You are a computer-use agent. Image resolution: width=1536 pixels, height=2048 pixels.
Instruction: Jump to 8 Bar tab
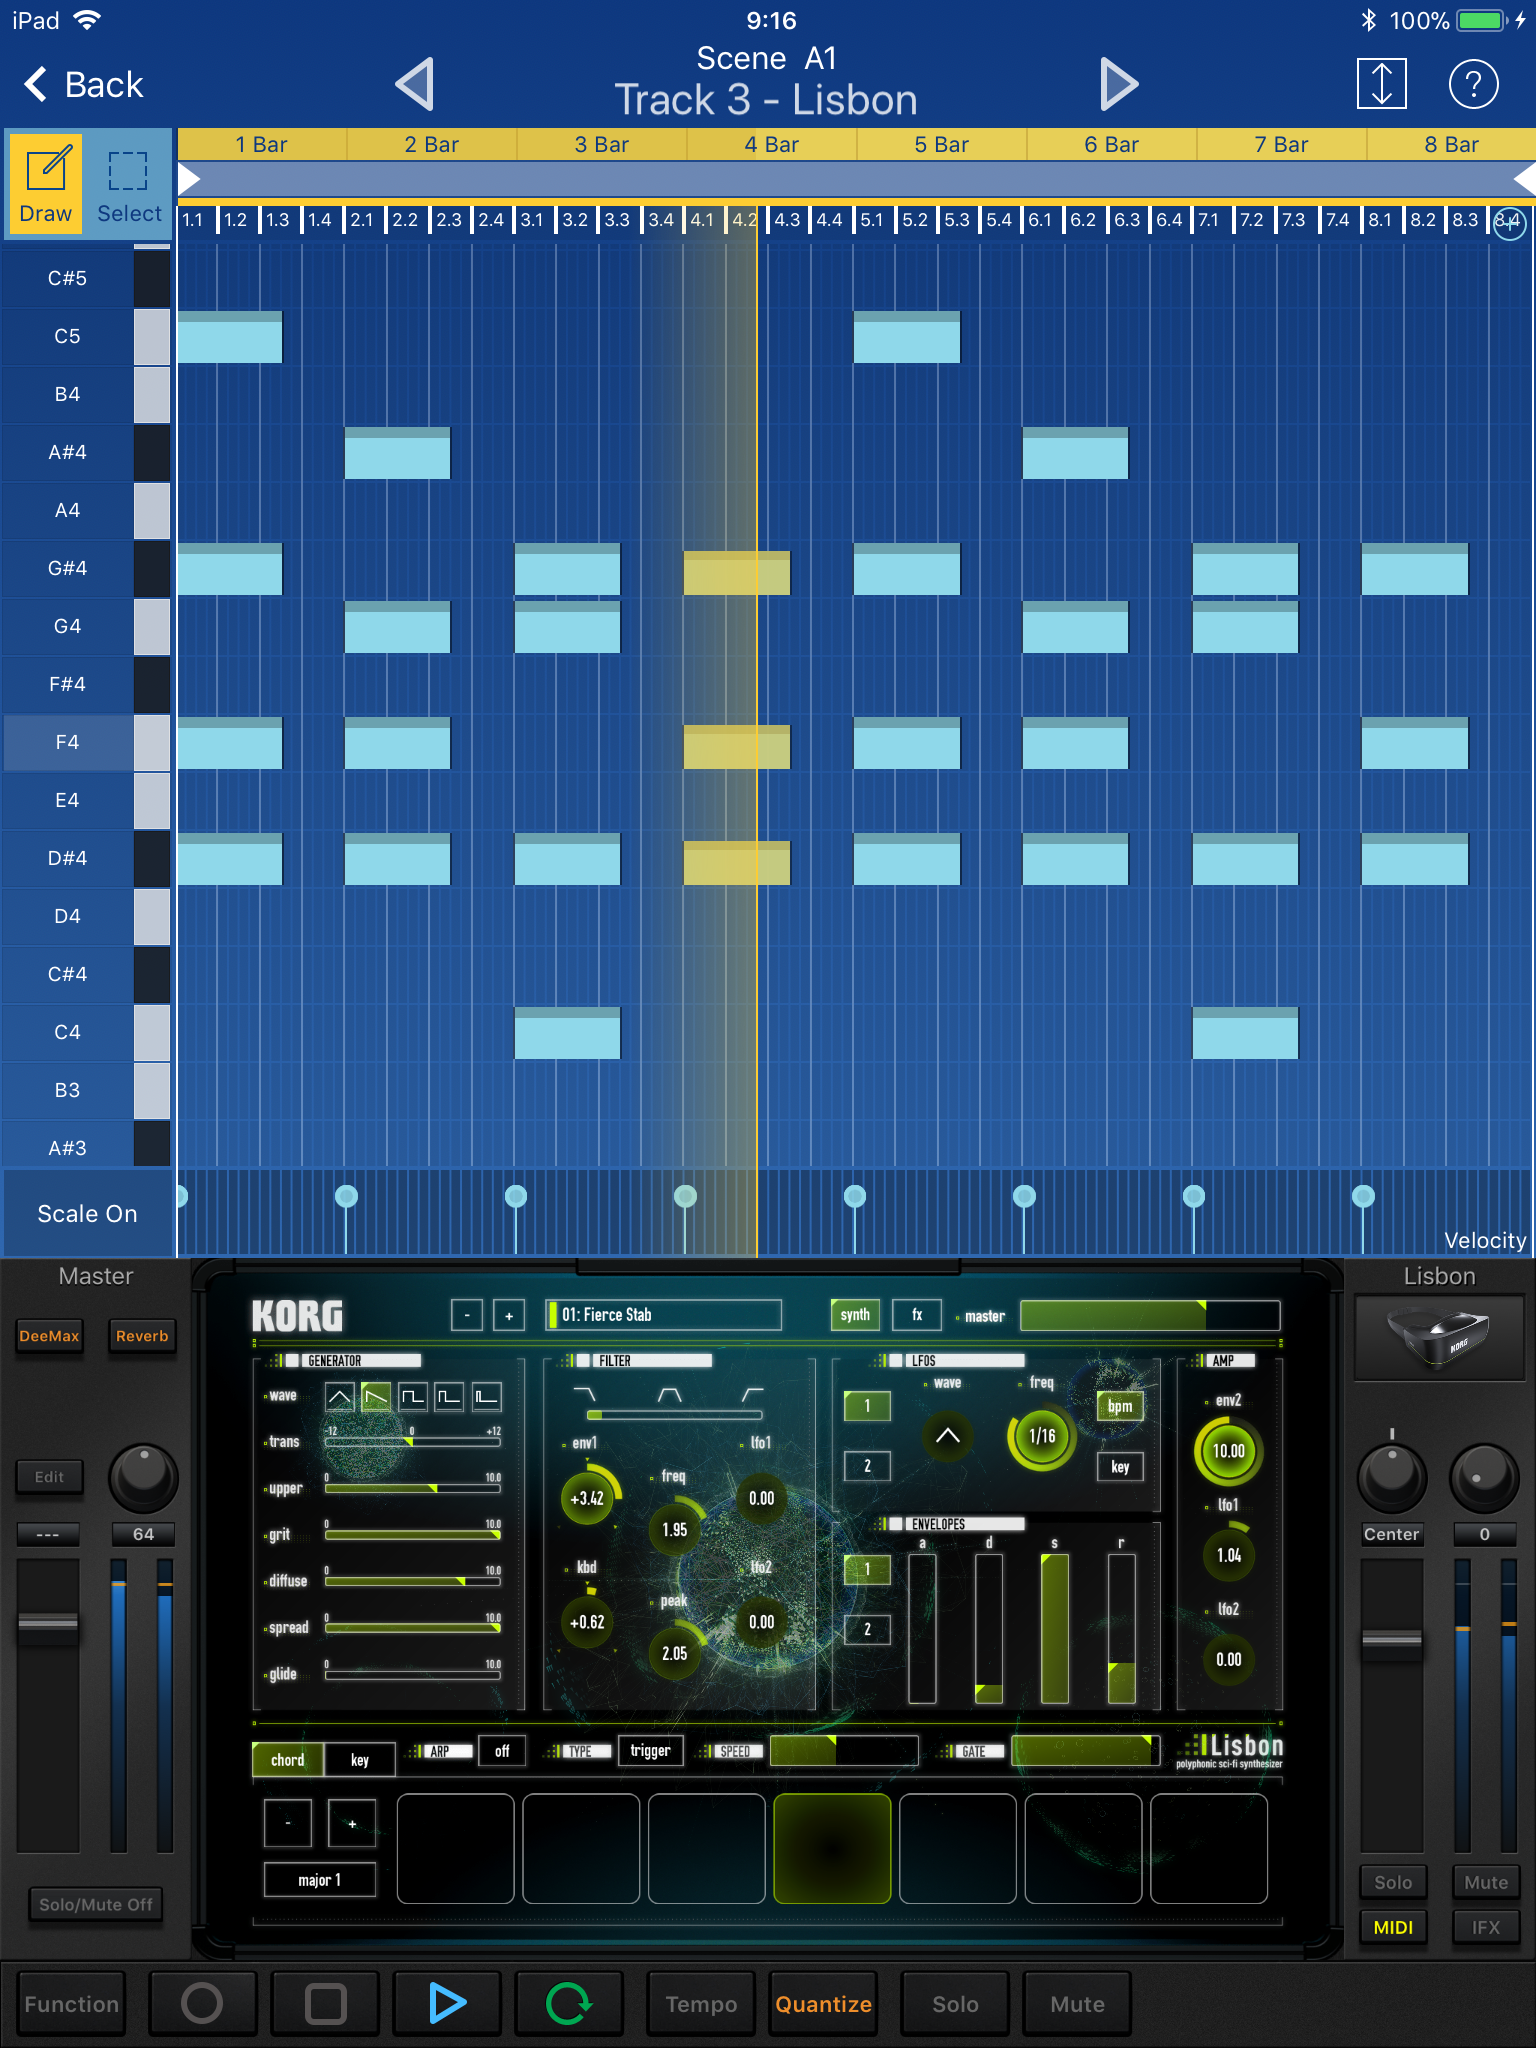[1451, 144]
